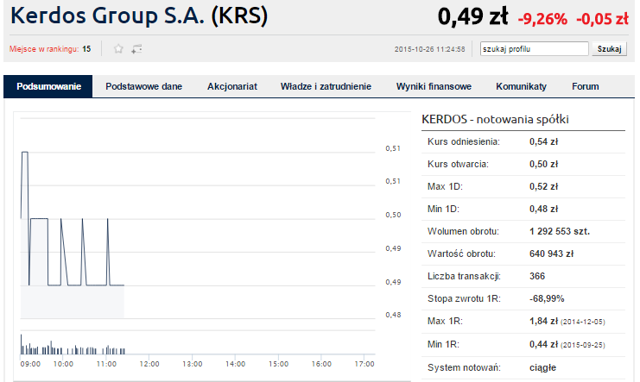Click the Kerdos Group S.A. (KRS) heading
The image size is (640, 382).
pyautogui.click(x=139, y=16)
